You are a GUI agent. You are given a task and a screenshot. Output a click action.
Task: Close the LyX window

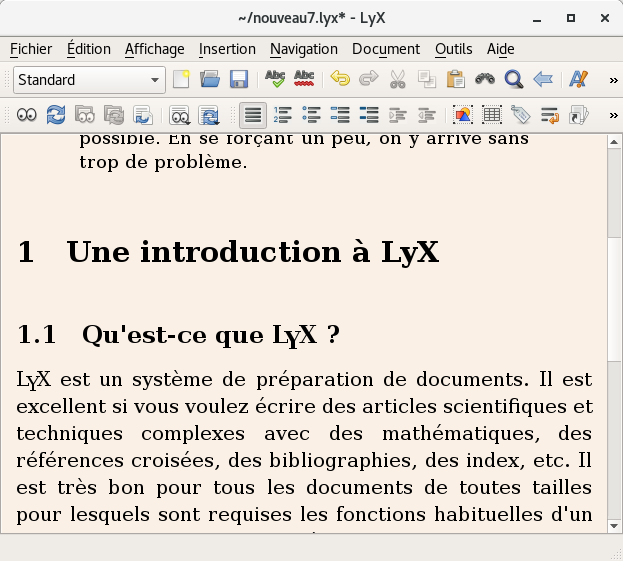point(605,18)
